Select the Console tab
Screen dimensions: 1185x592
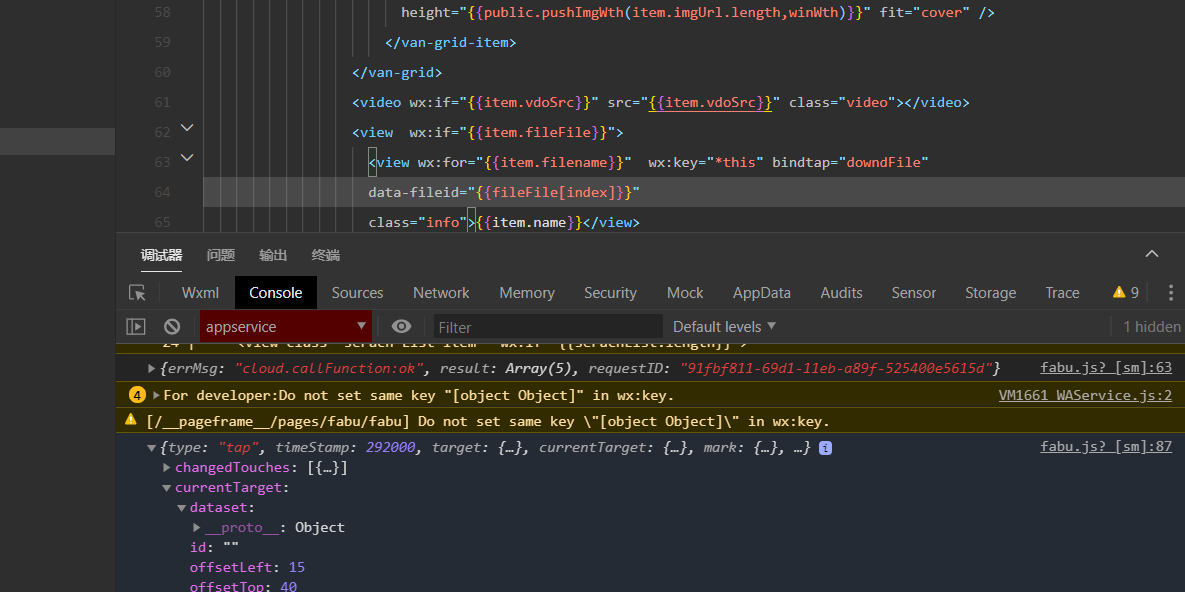point(276,293)
